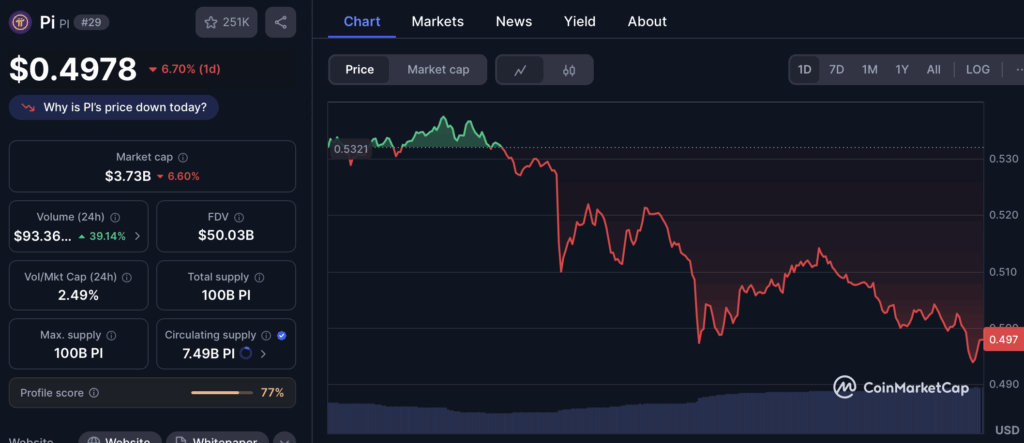1024x443 pixels.
Task: Switch to candlestick chart icon
Action: (x=569, y=70)
